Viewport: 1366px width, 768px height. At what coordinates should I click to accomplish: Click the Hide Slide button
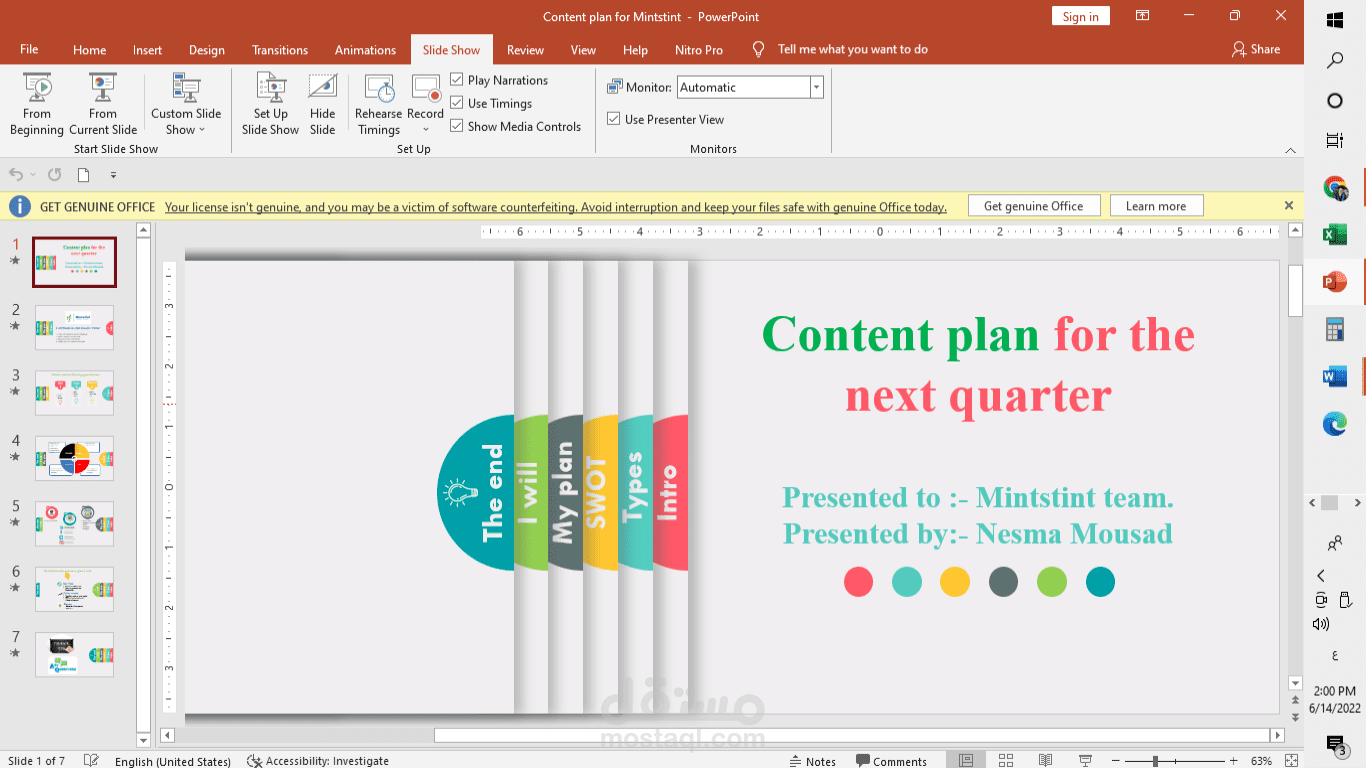tap(322, 104)
